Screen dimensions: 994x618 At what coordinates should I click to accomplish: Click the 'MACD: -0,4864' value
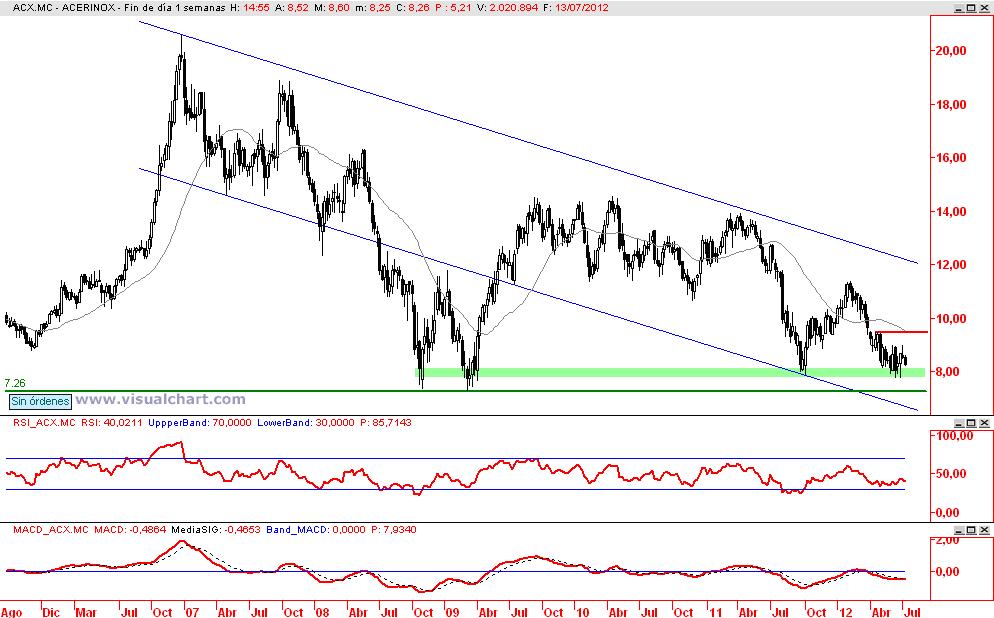pos(131,529)
